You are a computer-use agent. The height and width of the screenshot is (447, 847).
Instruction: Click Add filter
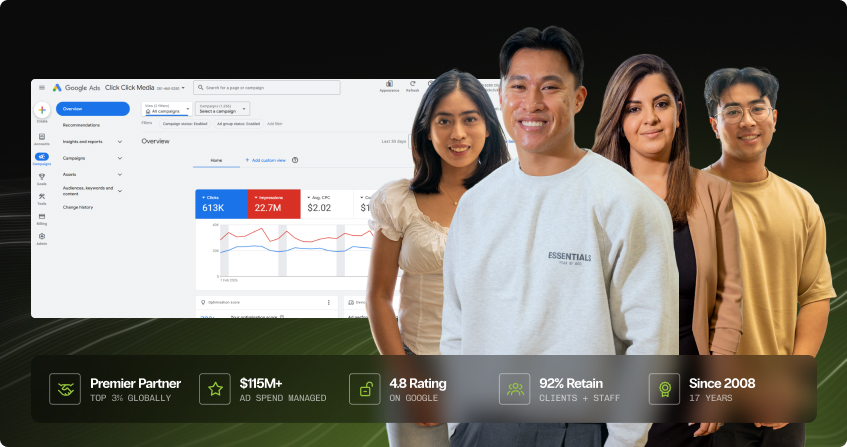coord(274,124)
